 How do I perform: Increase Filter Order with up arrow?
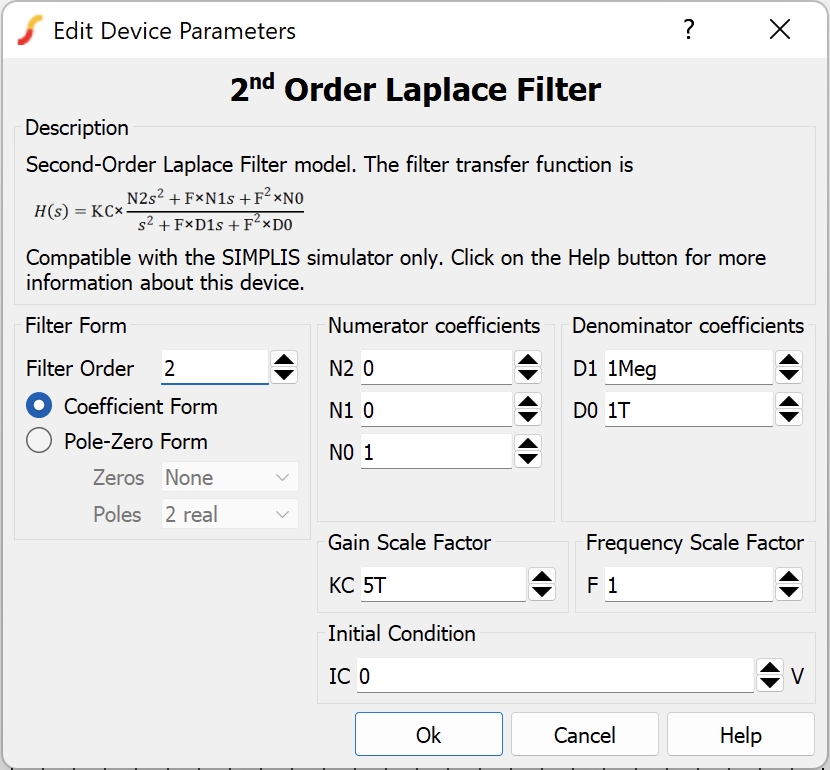(x=284, y=360)
